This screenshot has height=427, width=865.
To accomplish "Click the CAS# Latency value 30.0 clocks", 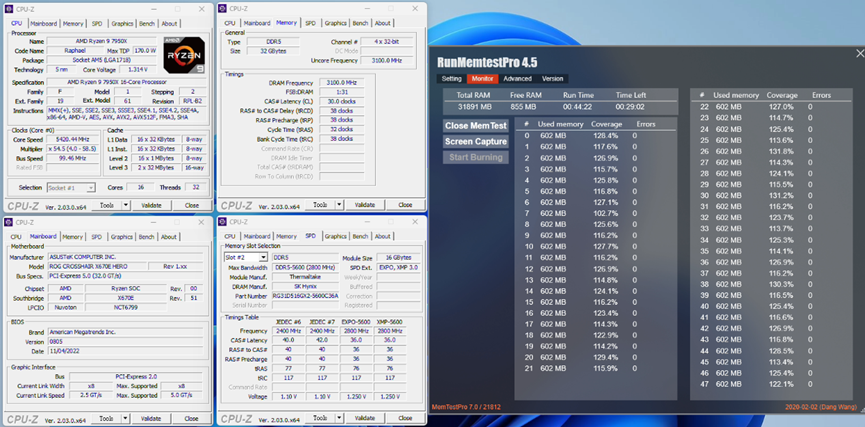I will click(341, 102).
